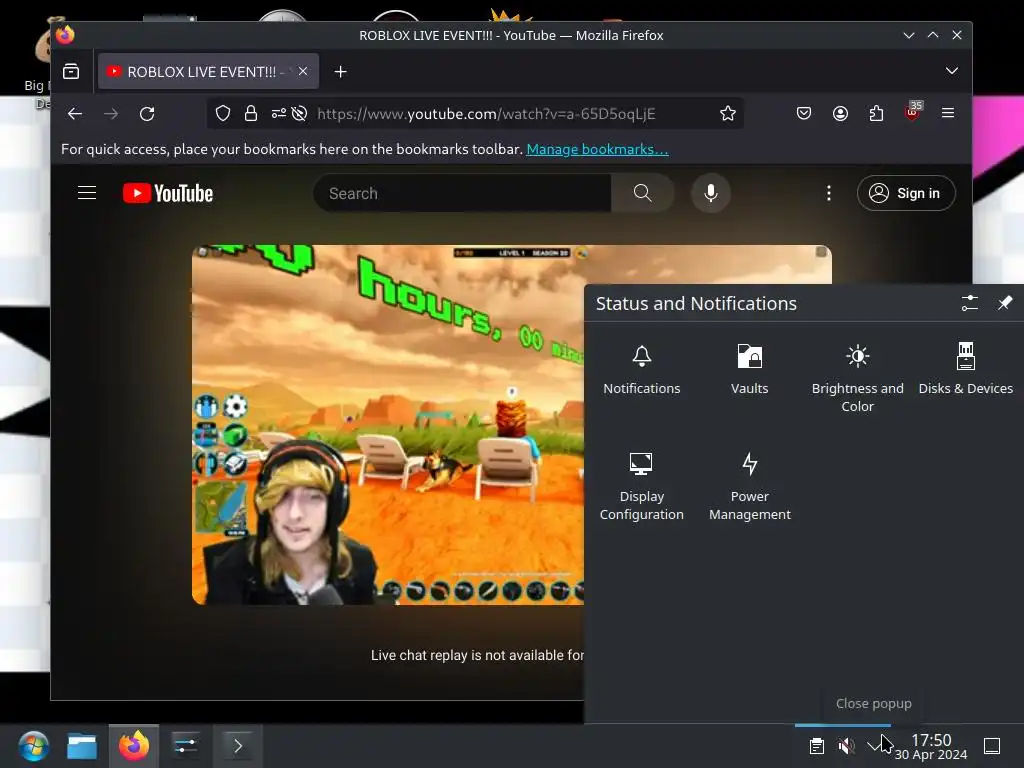Click the Firefox back arrow
The width and height of the screenshot is (1024, 768).
click(x=75, y=114)
